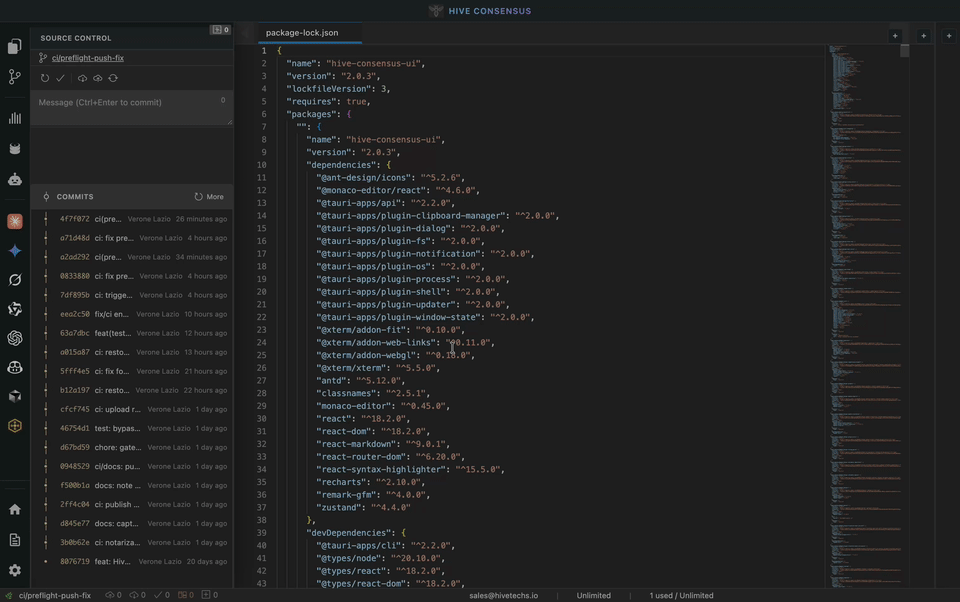Viewport: 960px width, 602px height.
Task: Click the commit checkmark icon
Action: coord(60,78)
